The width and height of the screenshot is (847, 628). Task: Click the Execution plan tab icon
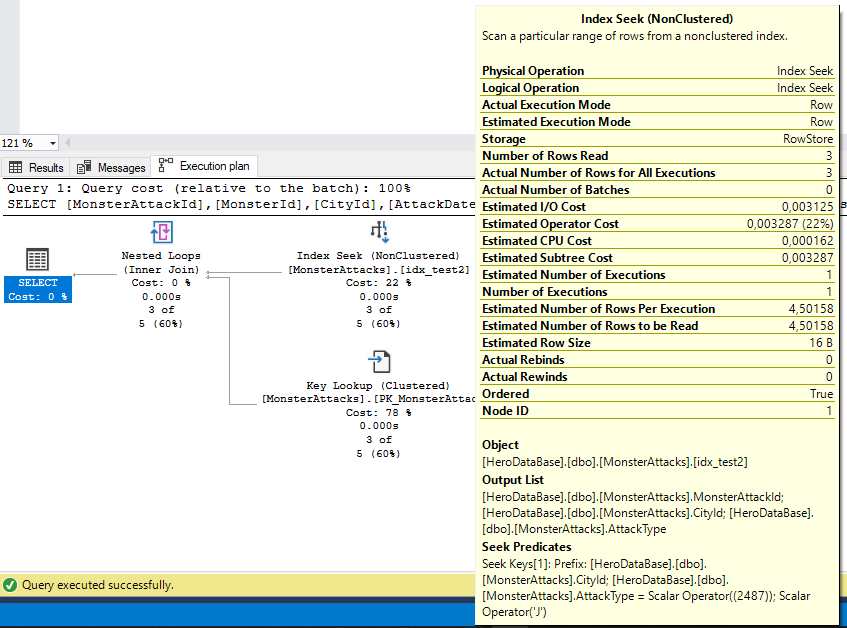tap(165, 165)
